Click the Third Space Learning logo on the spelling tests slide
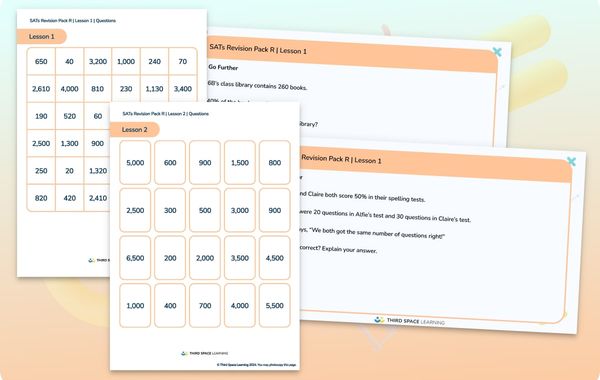This screenshot has height=380, width=600. pos(409,321)
